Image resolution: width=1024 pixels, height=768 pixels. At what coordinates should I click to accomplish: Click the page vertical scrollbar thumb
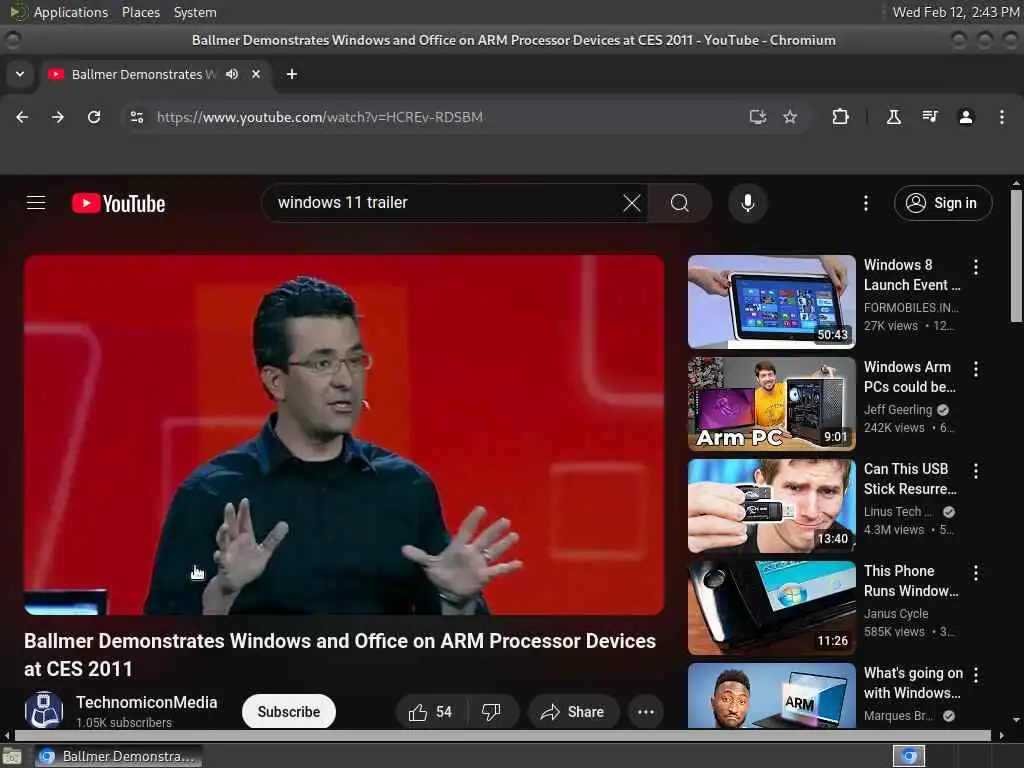point(1016,255)
